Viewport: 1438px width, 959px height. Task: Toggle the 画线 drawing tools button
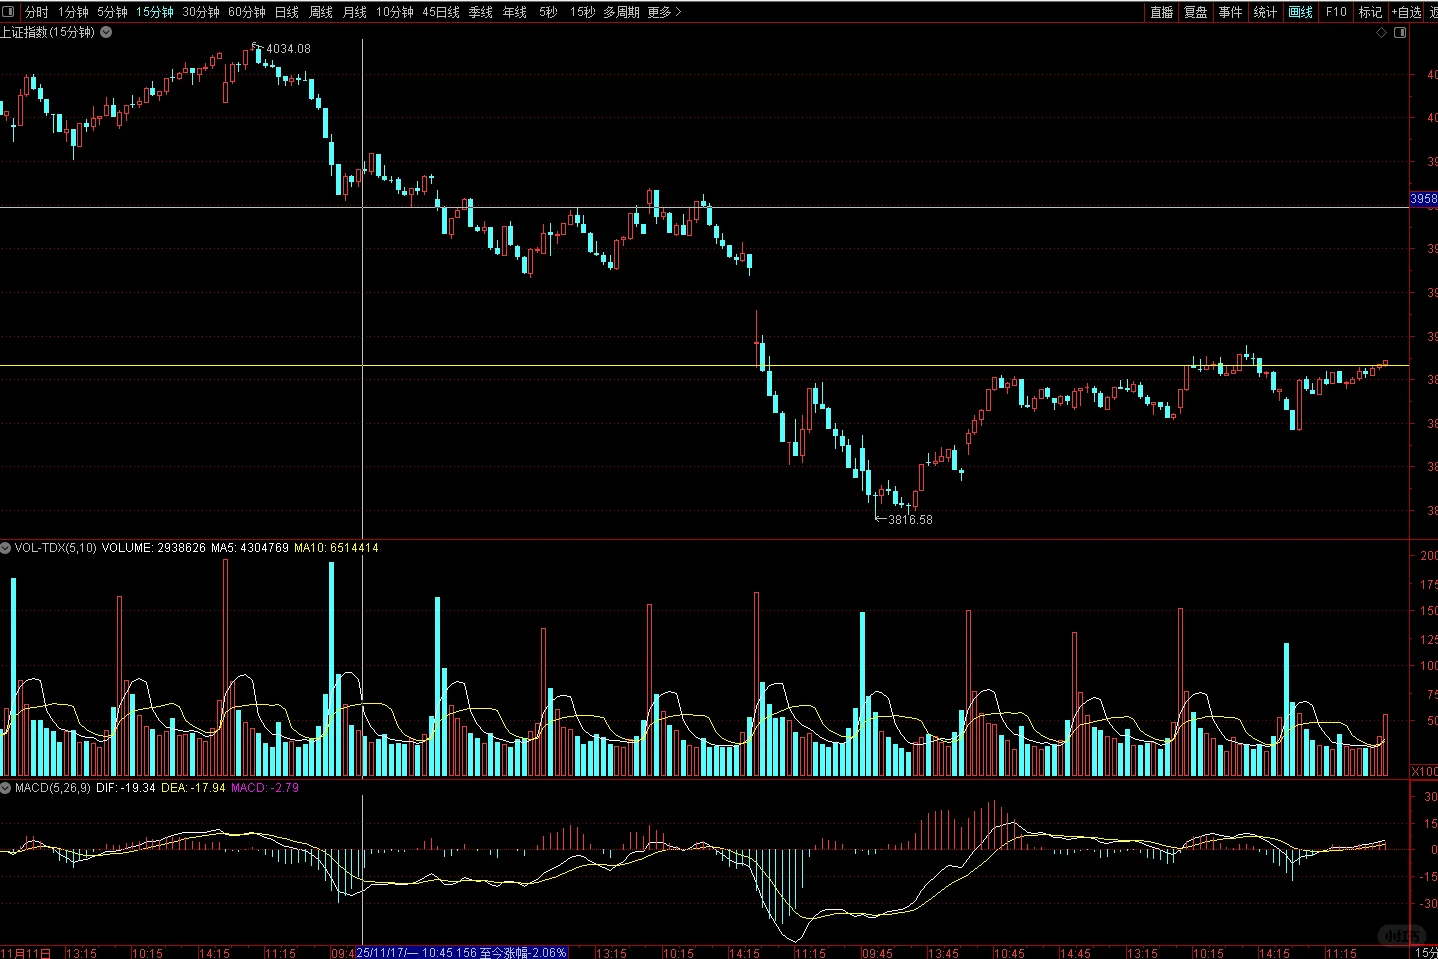[x=1301, y=12]
